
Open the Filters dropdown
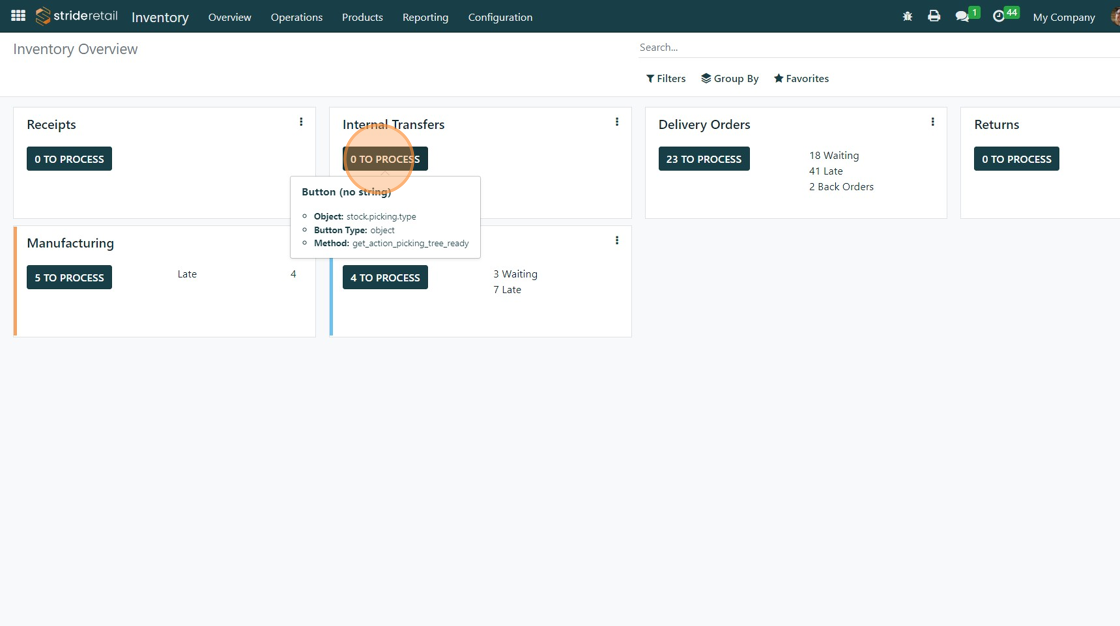(666, 79)
